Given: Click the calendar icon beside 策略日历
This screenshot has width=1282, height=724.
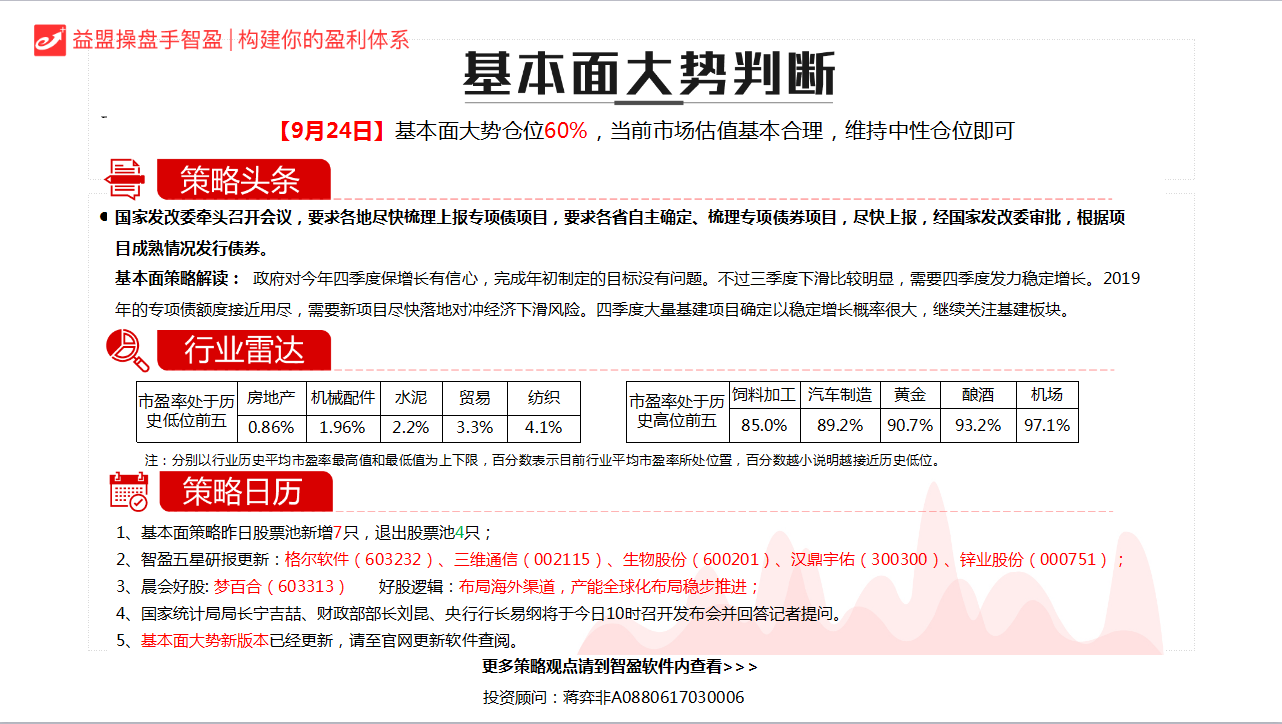Looking at the screenshot, I should (x=128, y=491).
